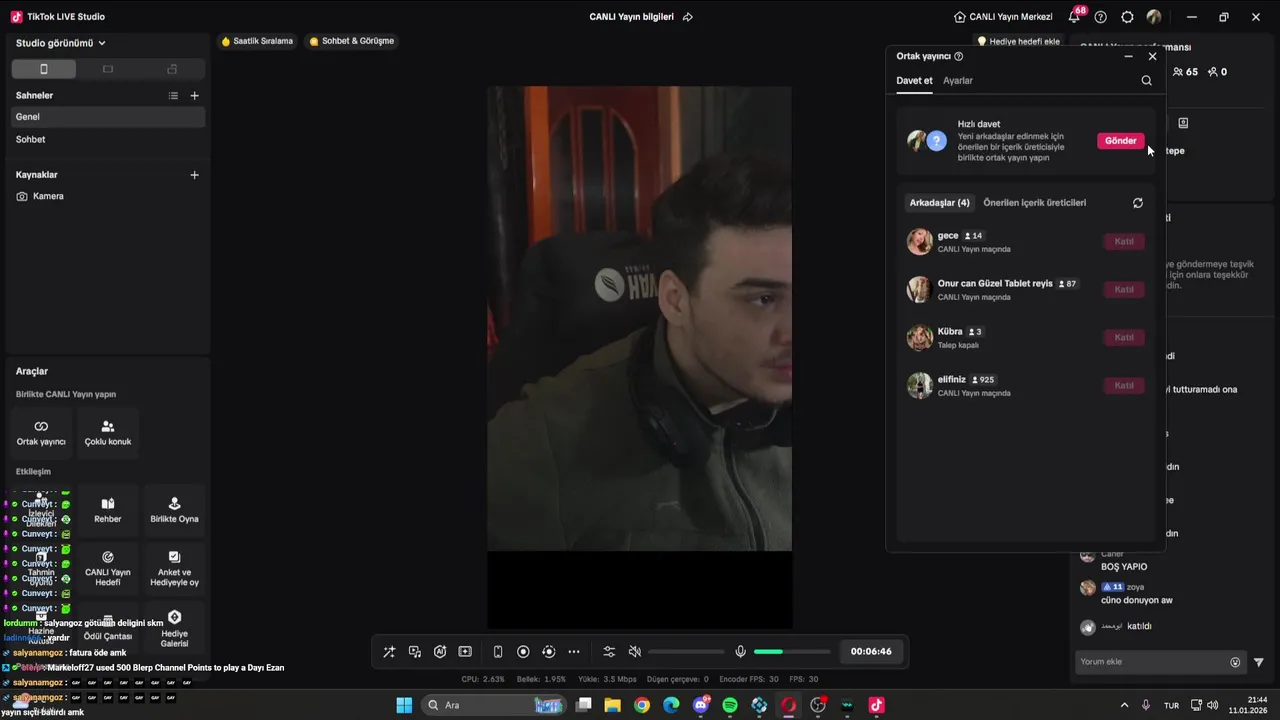Open the add overlay icon in toolbar
This screenshot has height=720, width=1280.
[x=465, y=652]
